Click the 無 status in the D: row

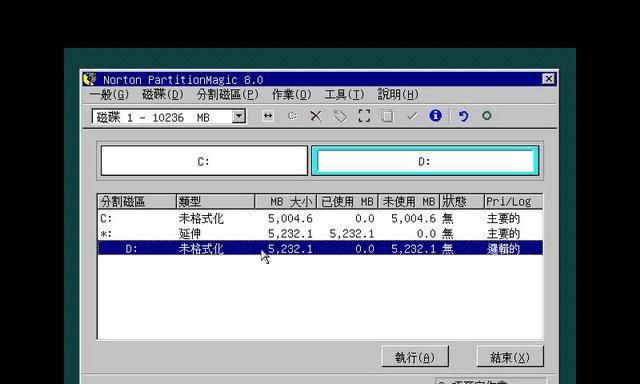448,249
